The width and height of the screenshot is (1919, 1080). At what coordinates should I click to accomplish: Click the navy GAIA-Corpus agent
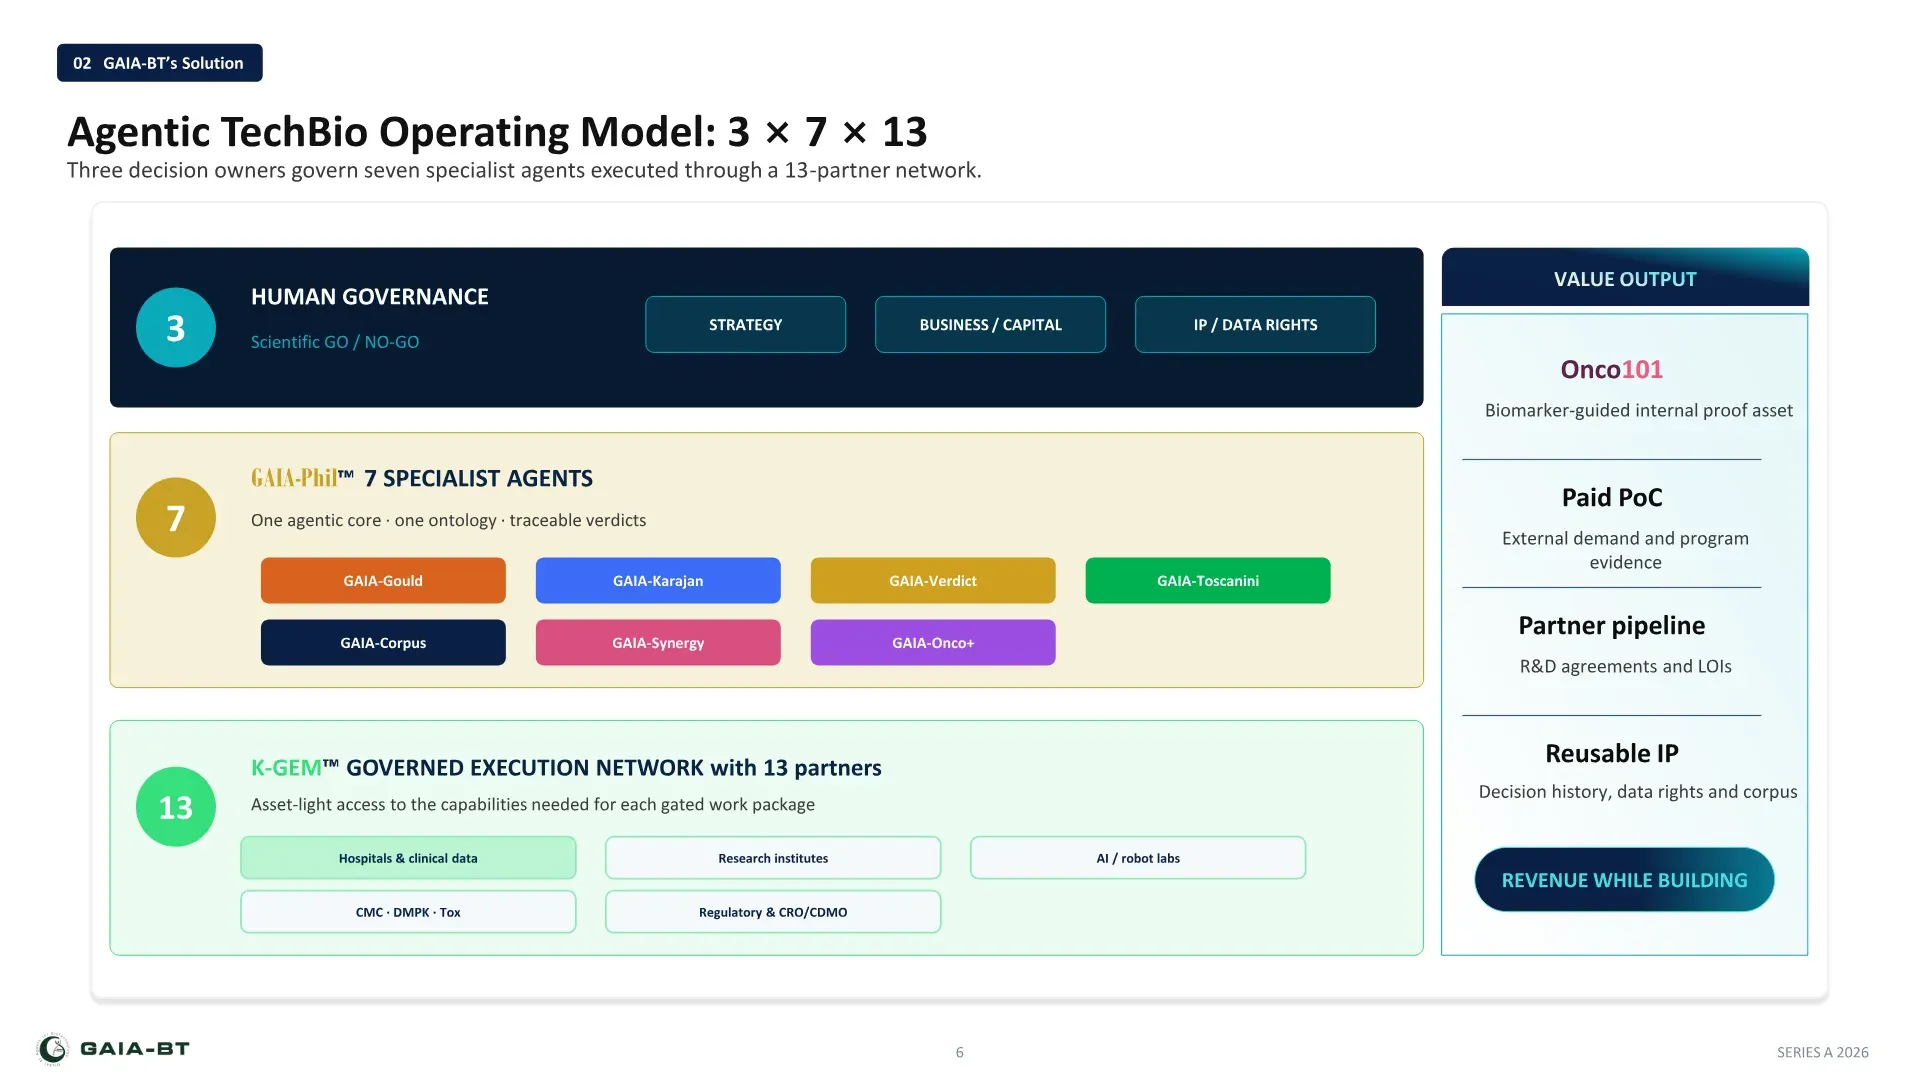(383, 643)
